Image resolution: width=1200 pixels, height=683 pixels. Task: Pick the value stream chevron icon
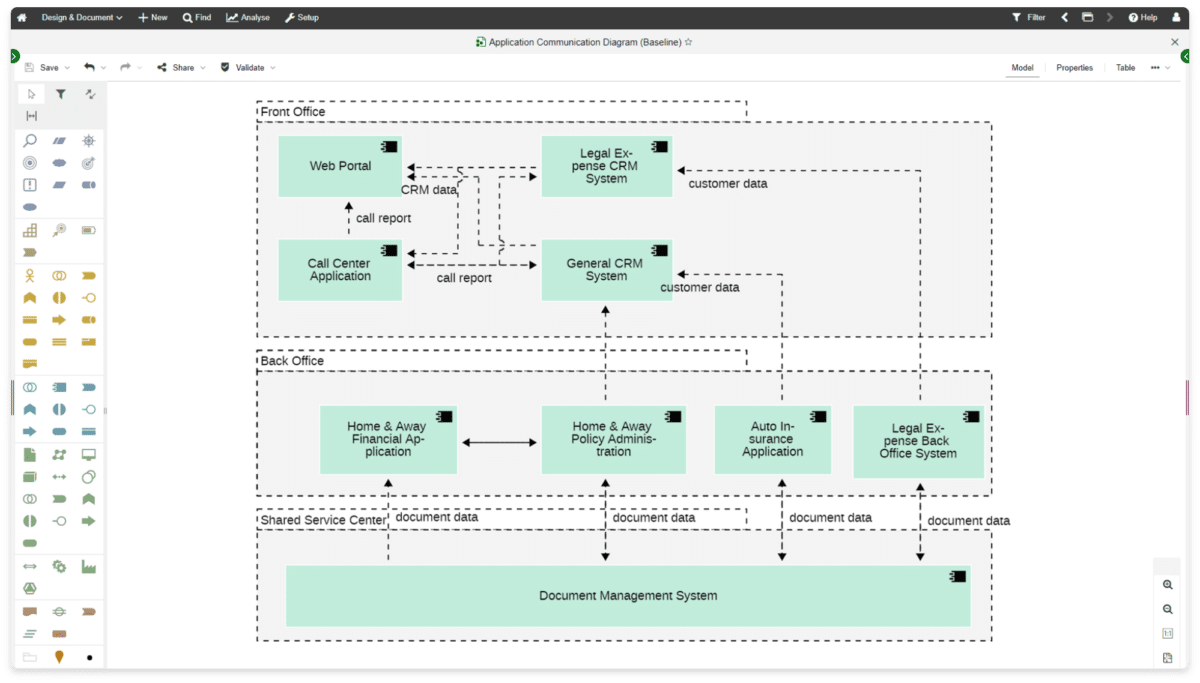click(x=30, y=252)
